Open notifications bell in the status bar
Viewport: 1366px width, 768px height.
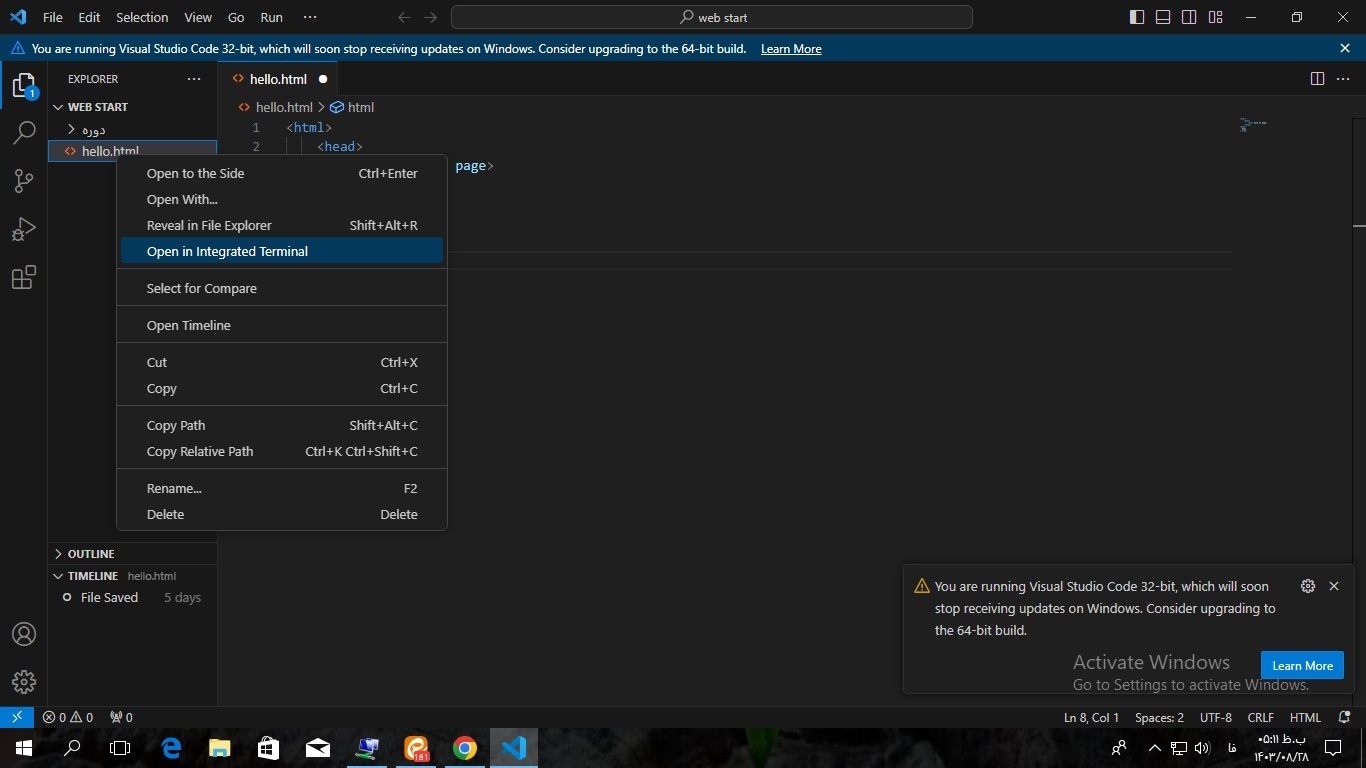pos(1342,717)
